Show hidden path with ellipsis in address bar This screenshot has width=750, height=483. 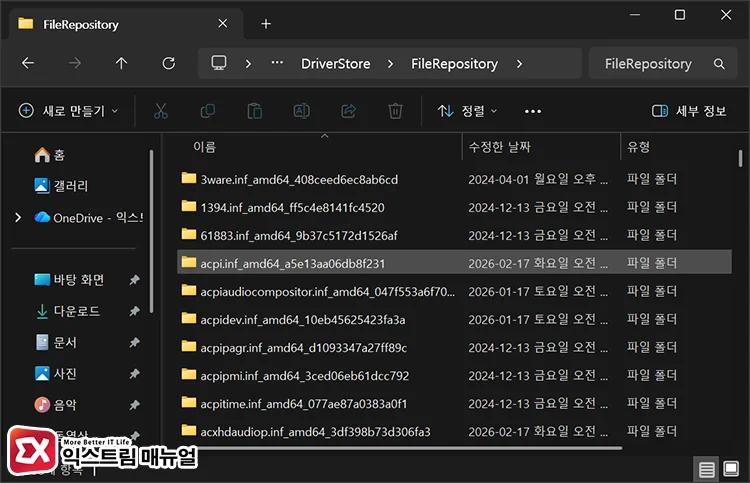coord(277,63)
